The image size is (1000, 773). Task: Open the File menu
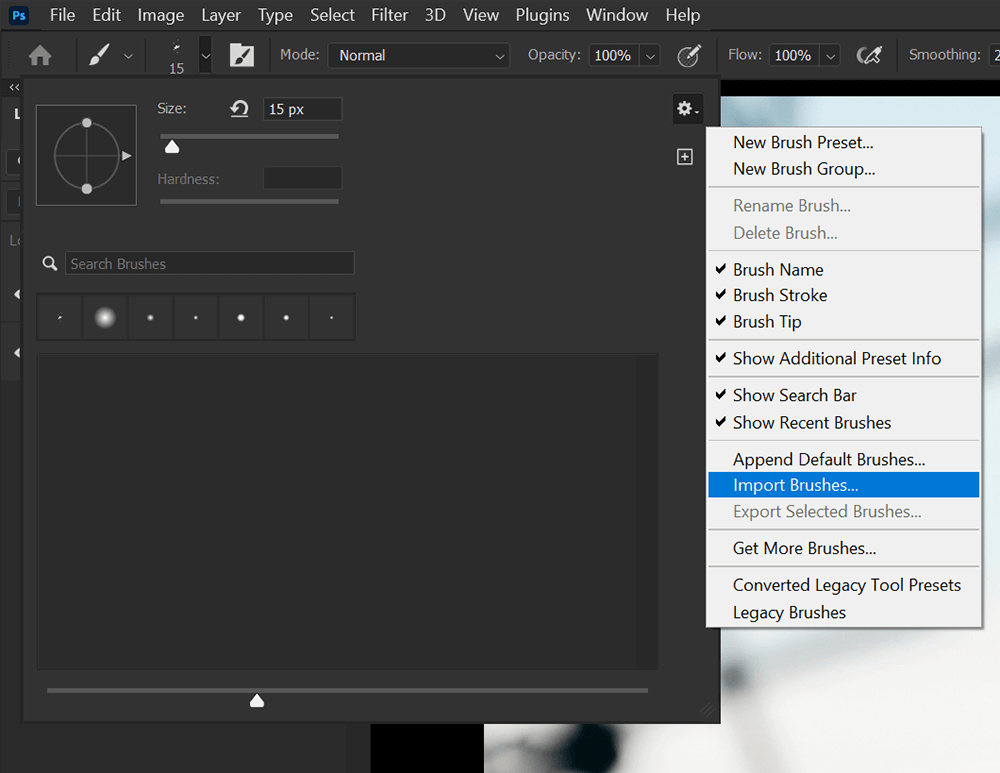pyautogui.click(x=62, y=15)
